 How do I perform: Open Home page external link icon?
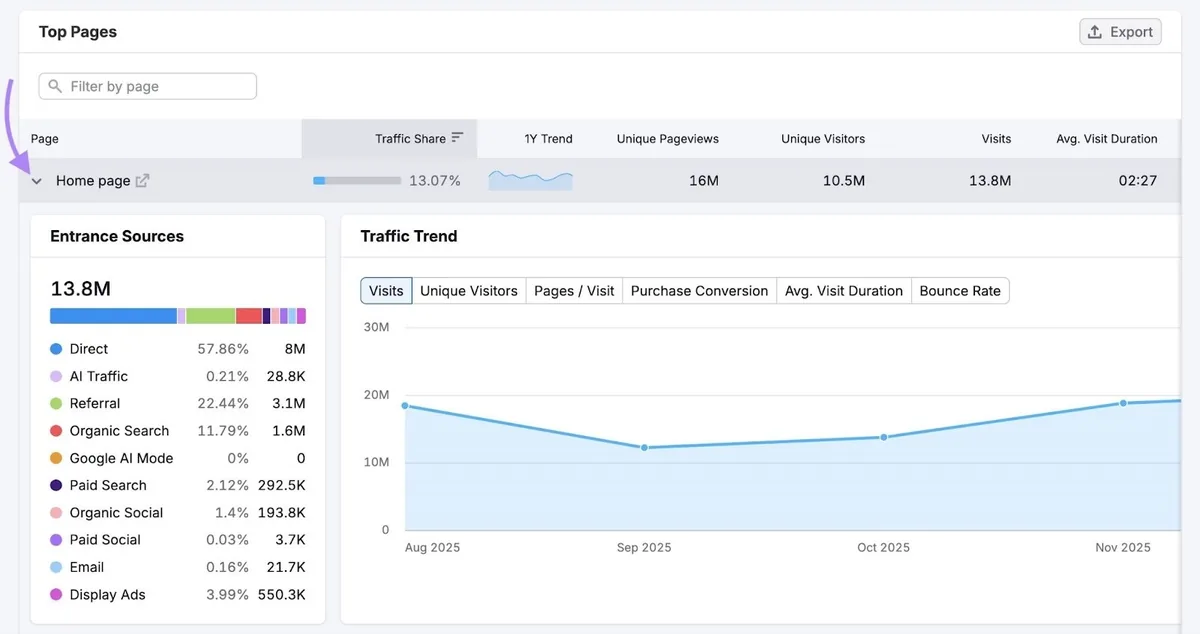(x=143, y=181)
